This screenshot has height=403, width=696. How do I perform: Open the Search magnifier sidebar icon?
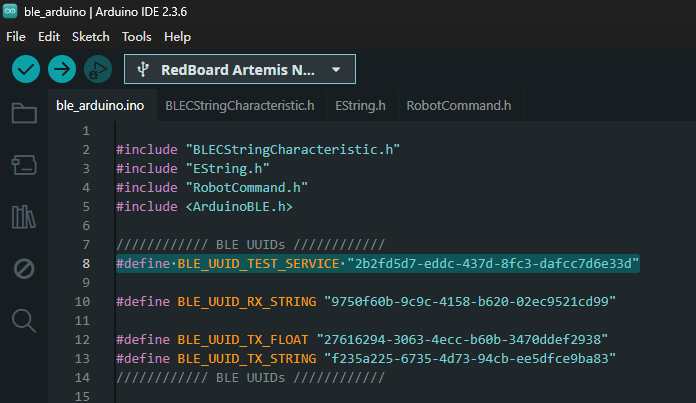tap(23, 320)
